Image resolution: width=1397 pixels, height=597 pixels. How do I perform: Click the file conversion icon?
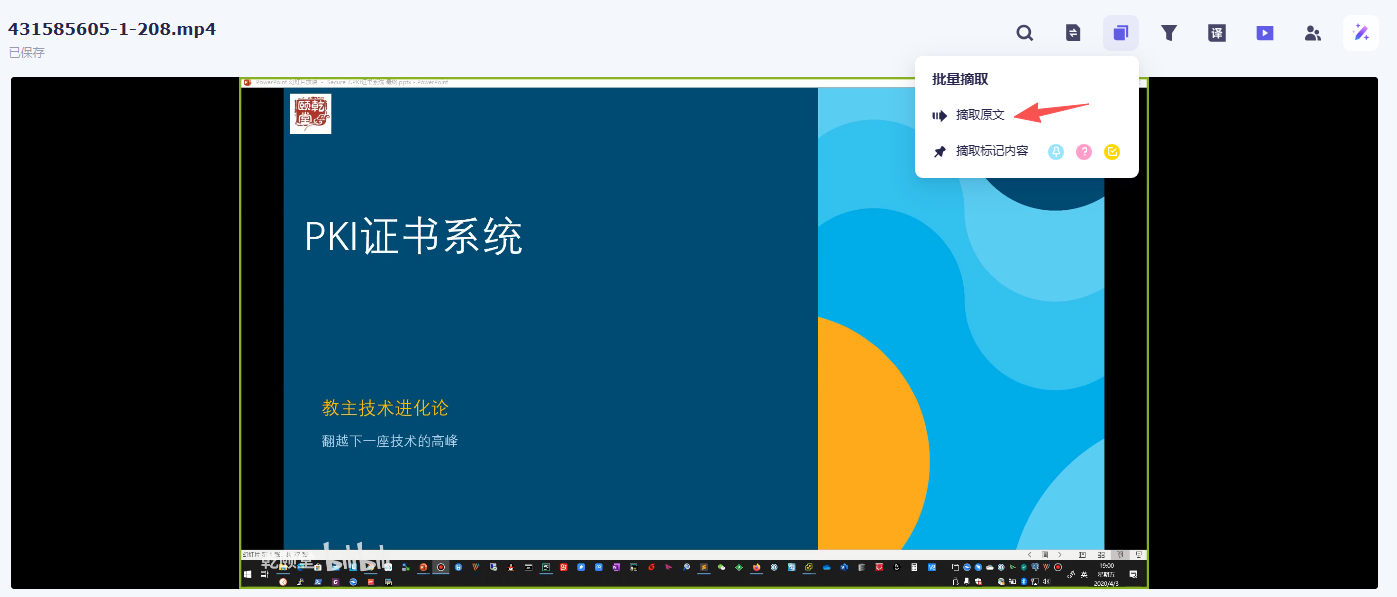1072,32
